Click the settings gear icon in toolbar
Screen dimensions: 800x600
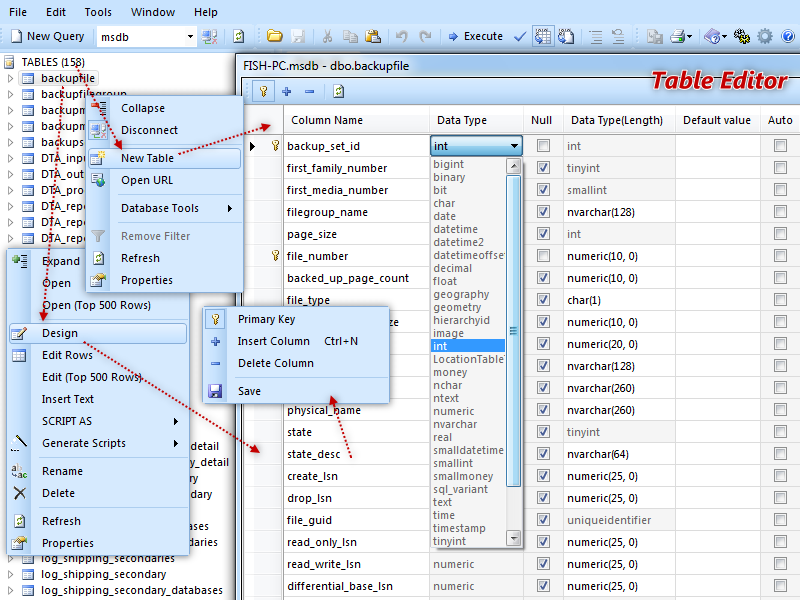click(764, 36)
